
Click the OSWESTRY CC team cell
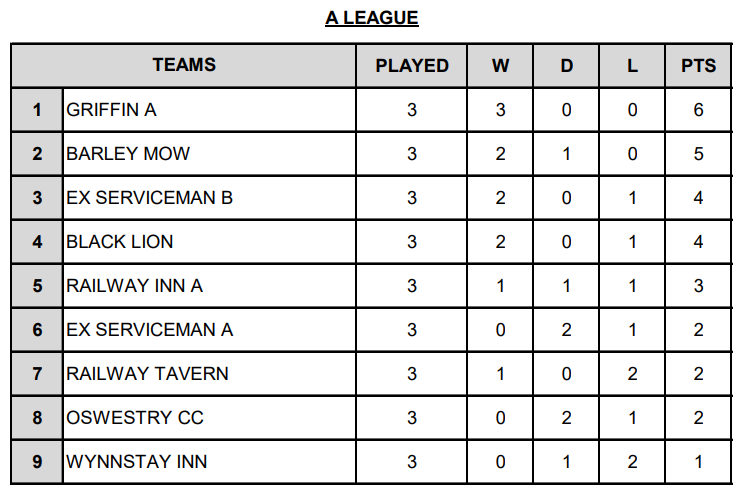[x=135, y=418]
